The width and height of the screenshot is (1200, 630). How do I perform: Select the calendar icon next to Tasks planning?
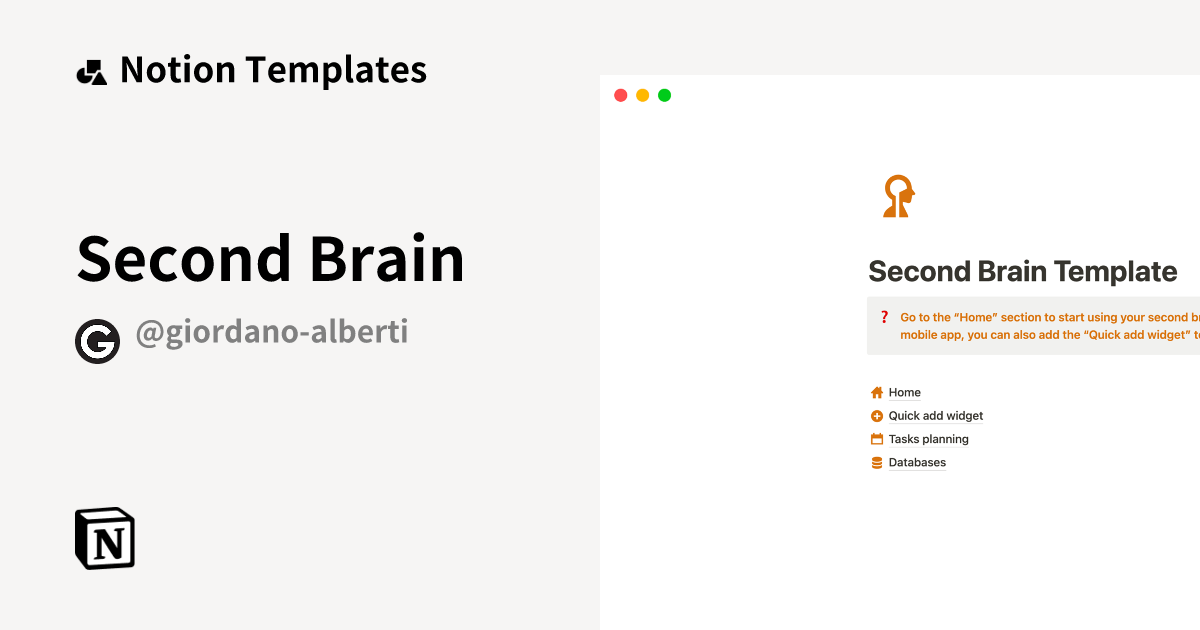coord(875,439)
